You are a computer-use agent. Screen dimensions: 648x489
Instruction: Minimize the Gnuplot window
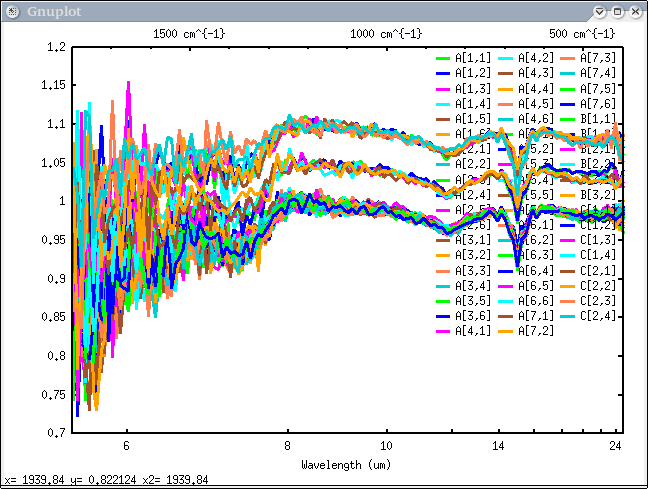pyautogui.click(x=601, y=11)
